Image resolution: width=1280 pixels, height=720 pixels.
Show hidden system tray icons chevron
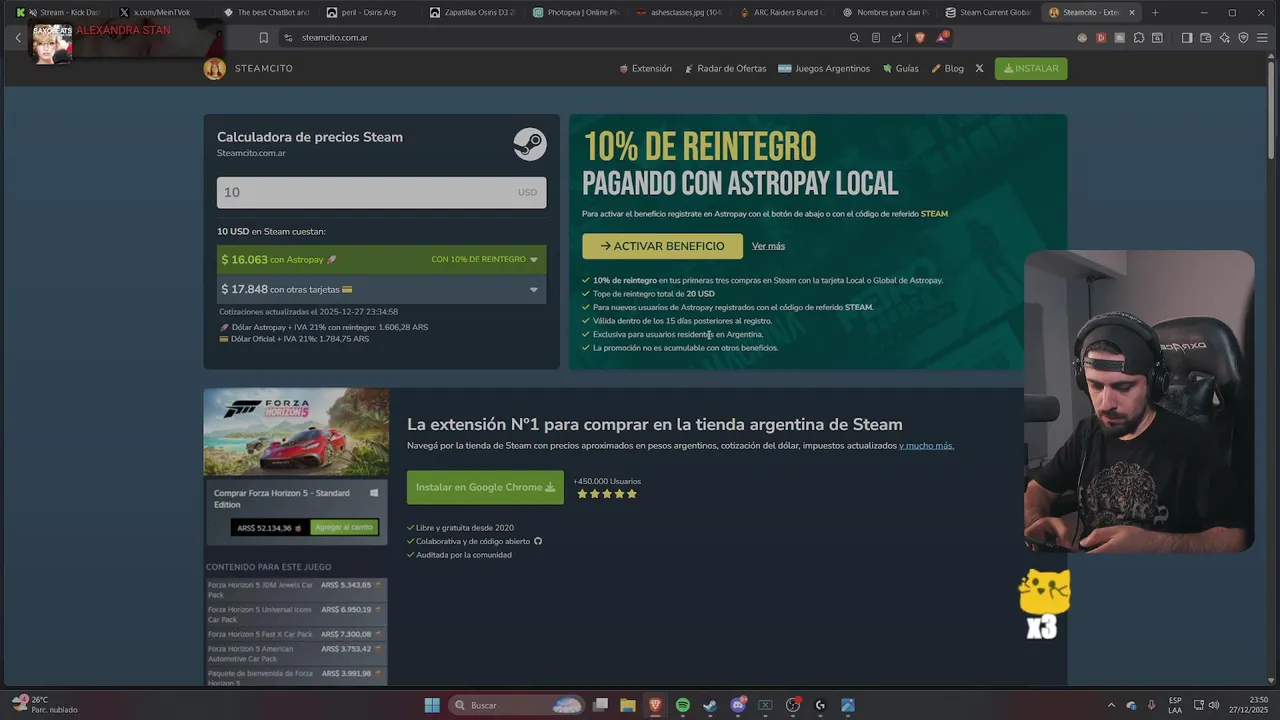pyautogui.click(x=1111, y=705)
